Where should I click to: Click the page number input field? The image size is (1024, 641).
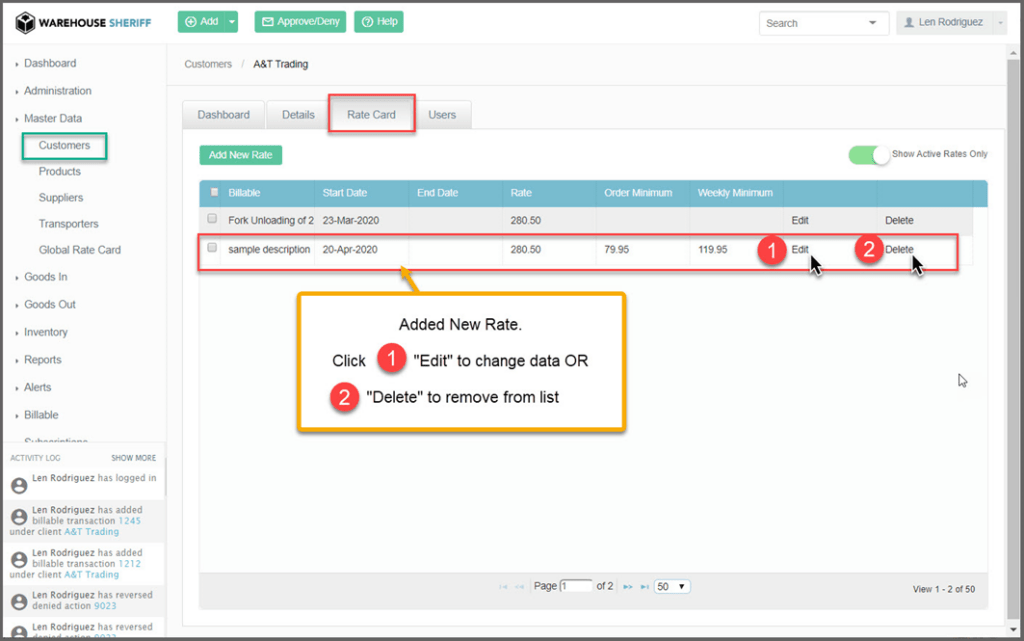(576, 587)
